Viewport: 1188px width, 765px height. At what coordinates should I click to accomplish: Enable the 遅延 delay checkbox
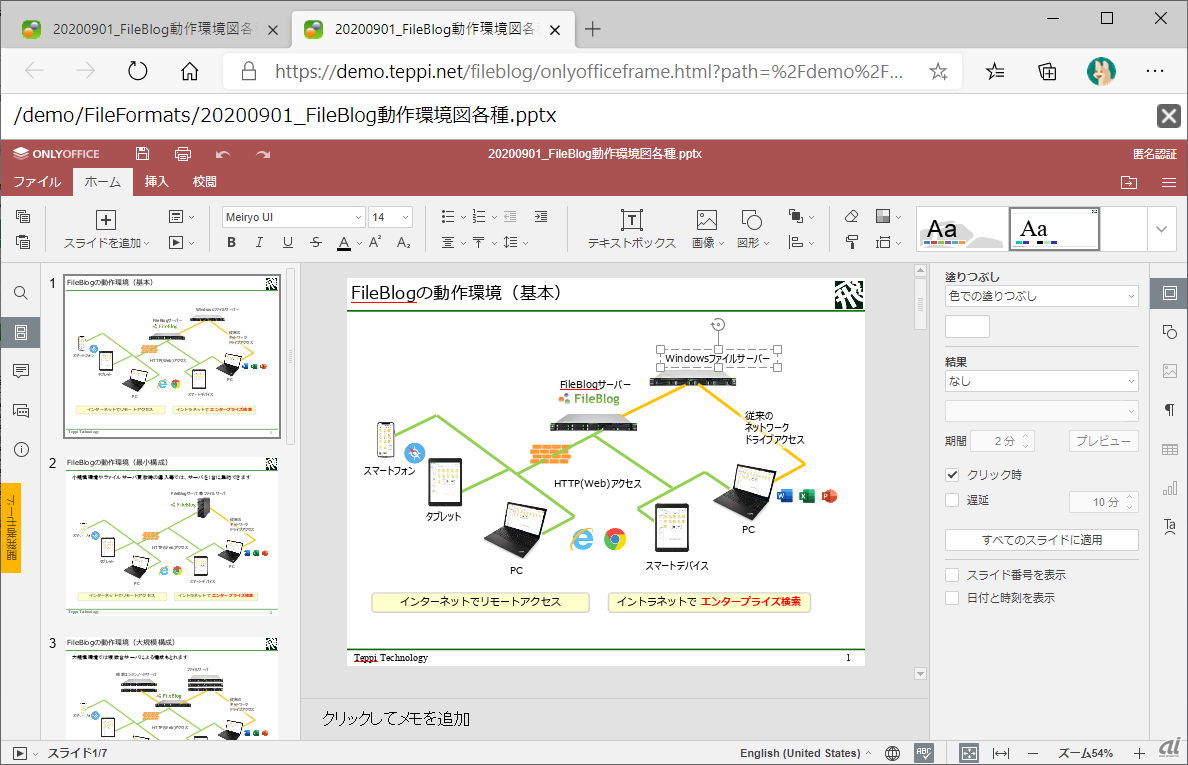[x=952, y=501]
